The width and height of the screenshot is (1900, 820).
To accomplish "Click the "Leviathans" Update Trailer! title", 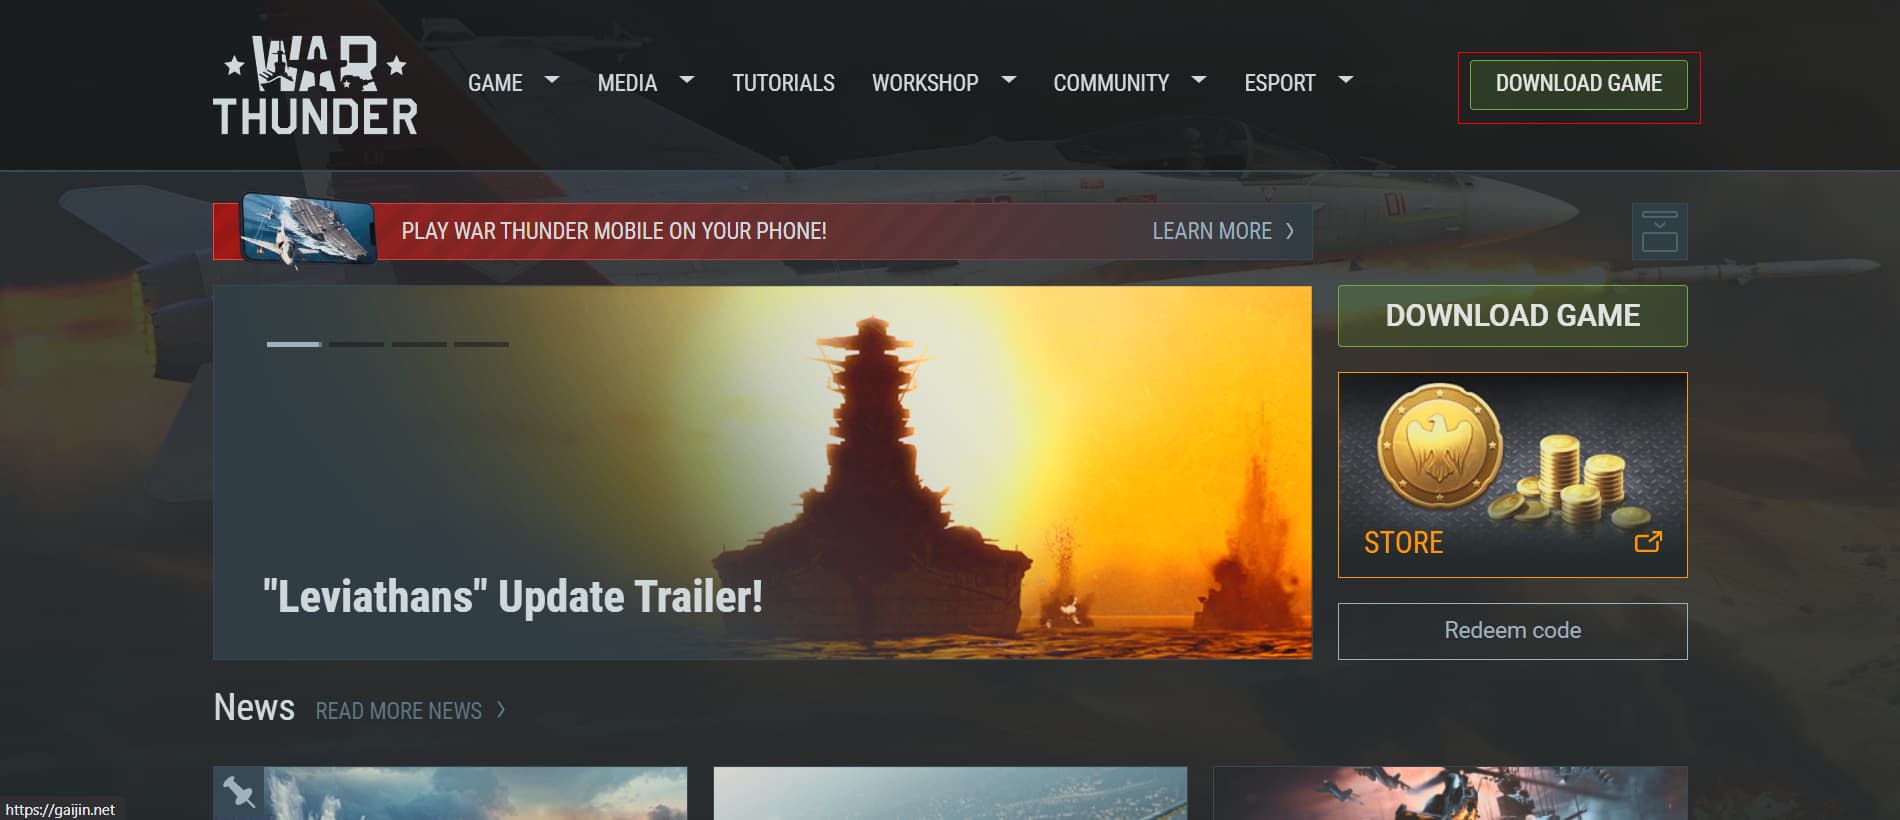I will click(512, 597).
